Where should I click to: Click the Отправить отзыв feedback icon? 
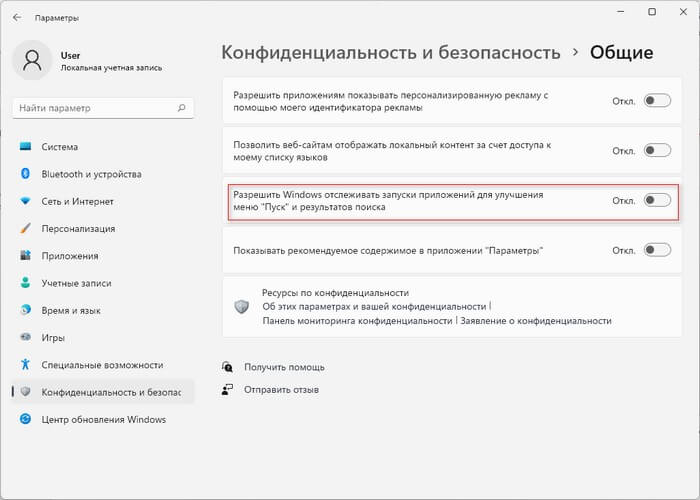(x=227, y=390)
